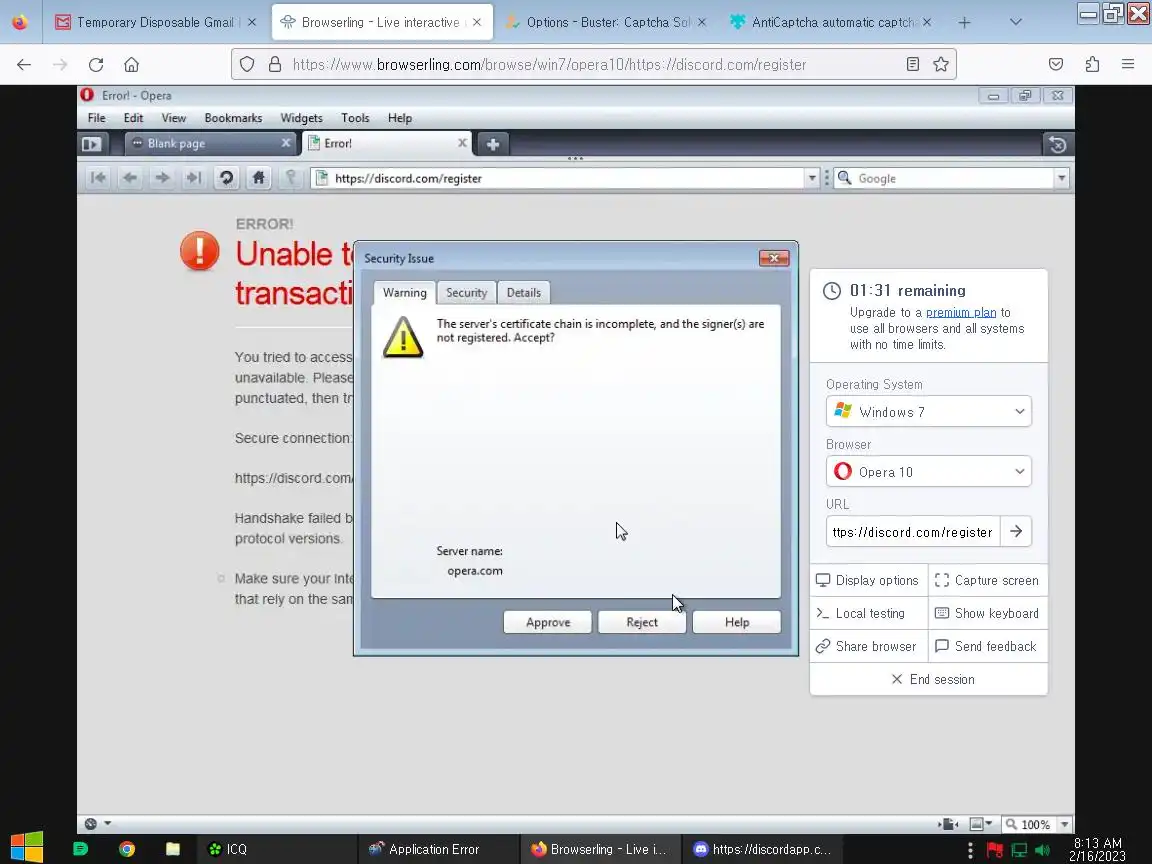Toggle Firefox reader view icon
Image resolution: width=1152 pixels, height=864 pixels.
(912, 65)
